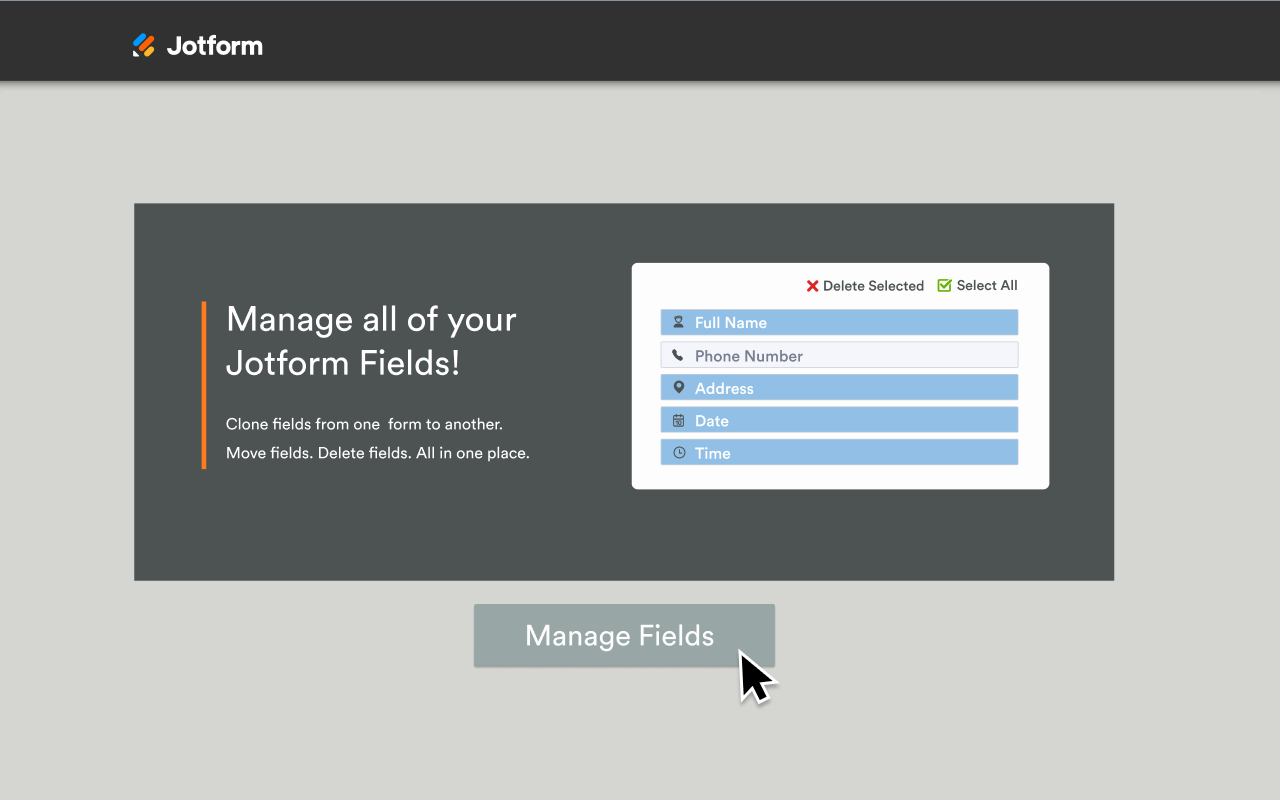Screen dimensions: 1280x800
Task: Click the phone icon on Phone Number field
Action: pyautogui.click(x=679, y=354)
